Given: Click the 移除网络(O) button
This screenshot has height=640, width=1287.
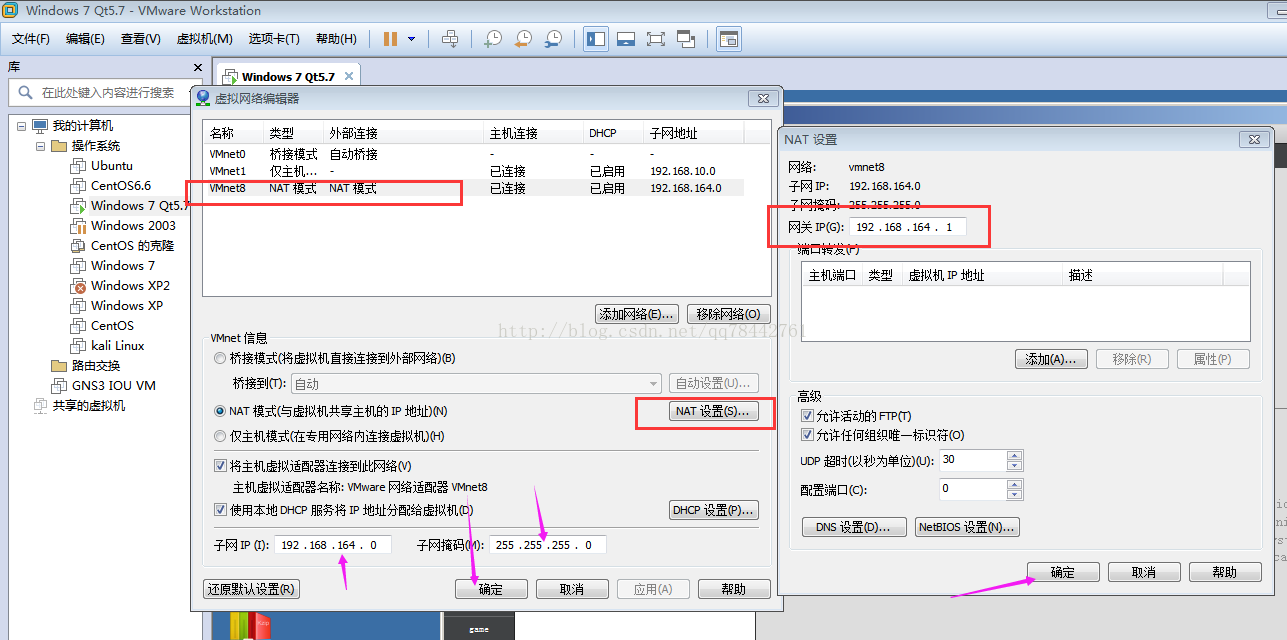Looking at the screenshot, I should 728,314.
